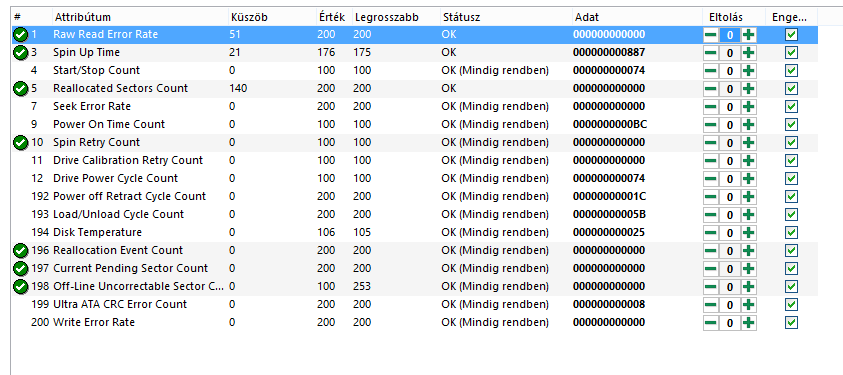
Task: Decrease offset for Load/Unload Cycle Count
Action: (711, 215)
